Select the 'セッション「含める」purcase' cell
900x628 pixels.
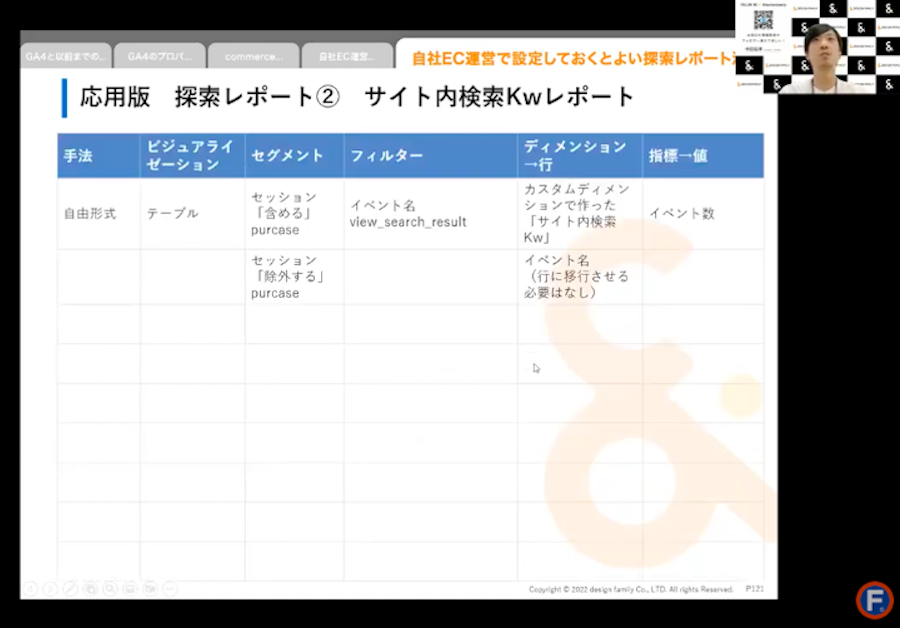[294, 214]
